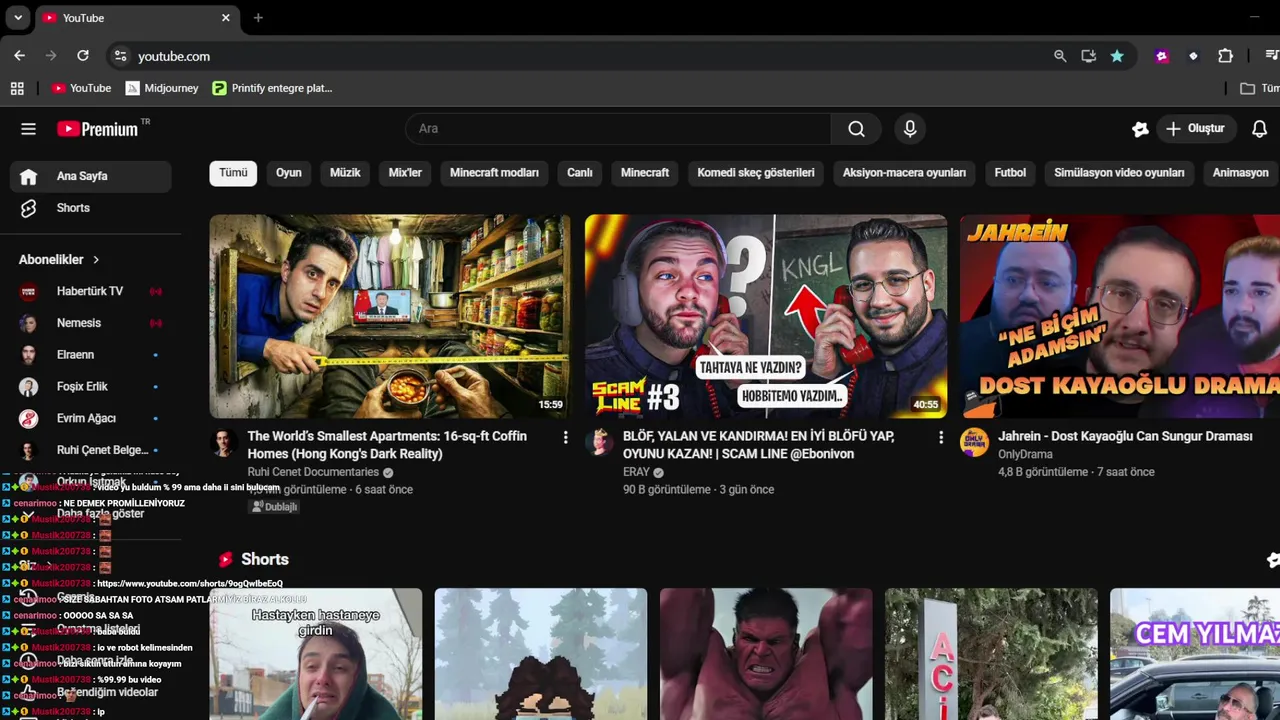
Task: Open the SCAM LINE #3 video thumbnail
Action: [x=766, y=316]
